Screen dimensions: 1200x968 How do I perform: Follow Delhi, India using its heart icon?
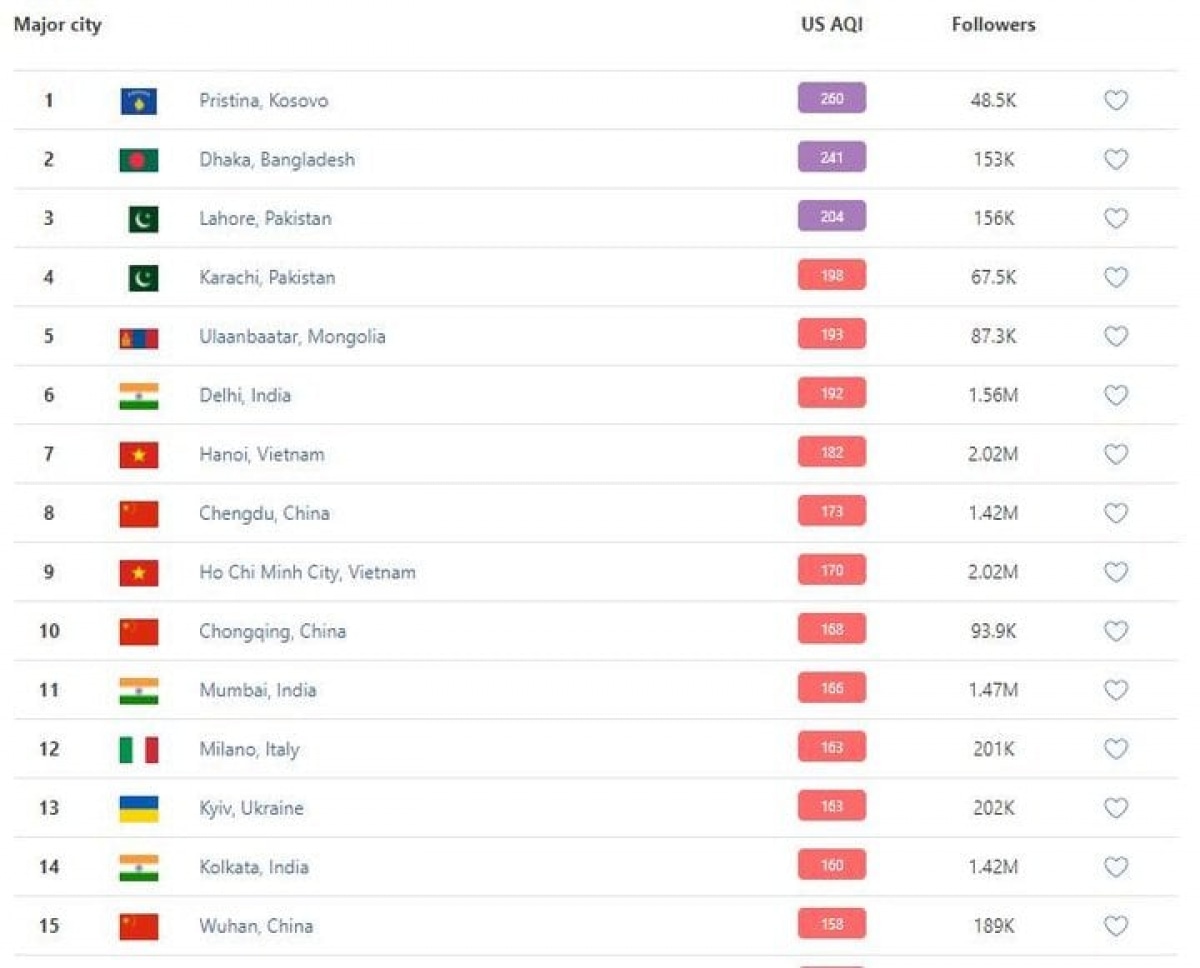tap(1116, 395)
